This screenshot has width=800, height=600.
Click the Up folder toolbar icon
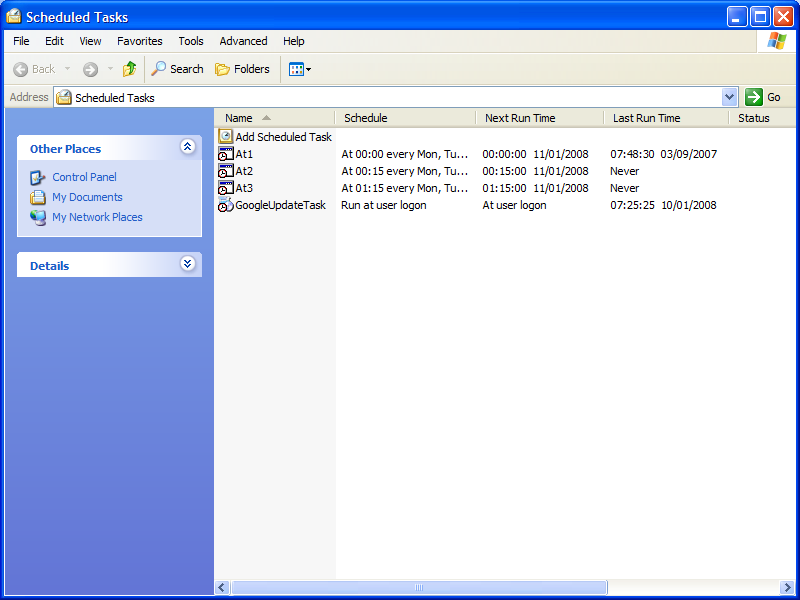[x=129, y=69]
